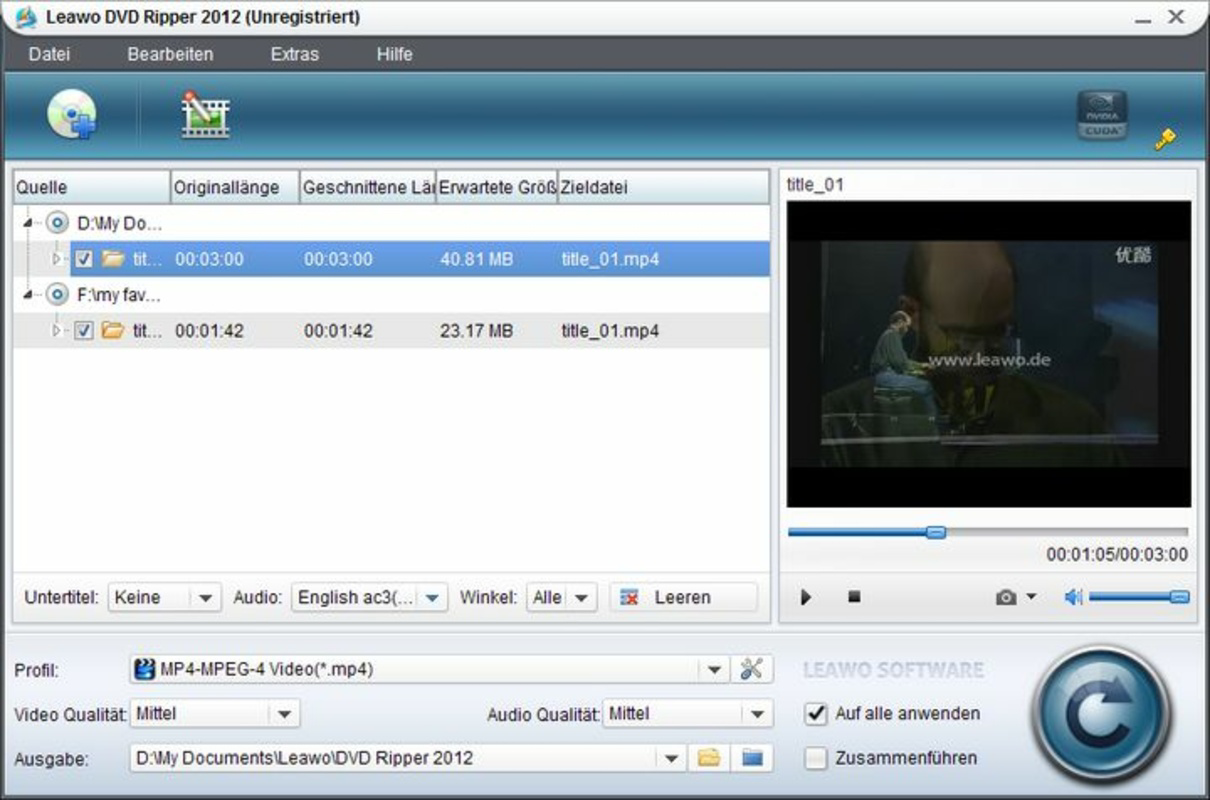Expand title row with 00:01:42 length
Viewport: 1210px width, 800px height.
57,330
